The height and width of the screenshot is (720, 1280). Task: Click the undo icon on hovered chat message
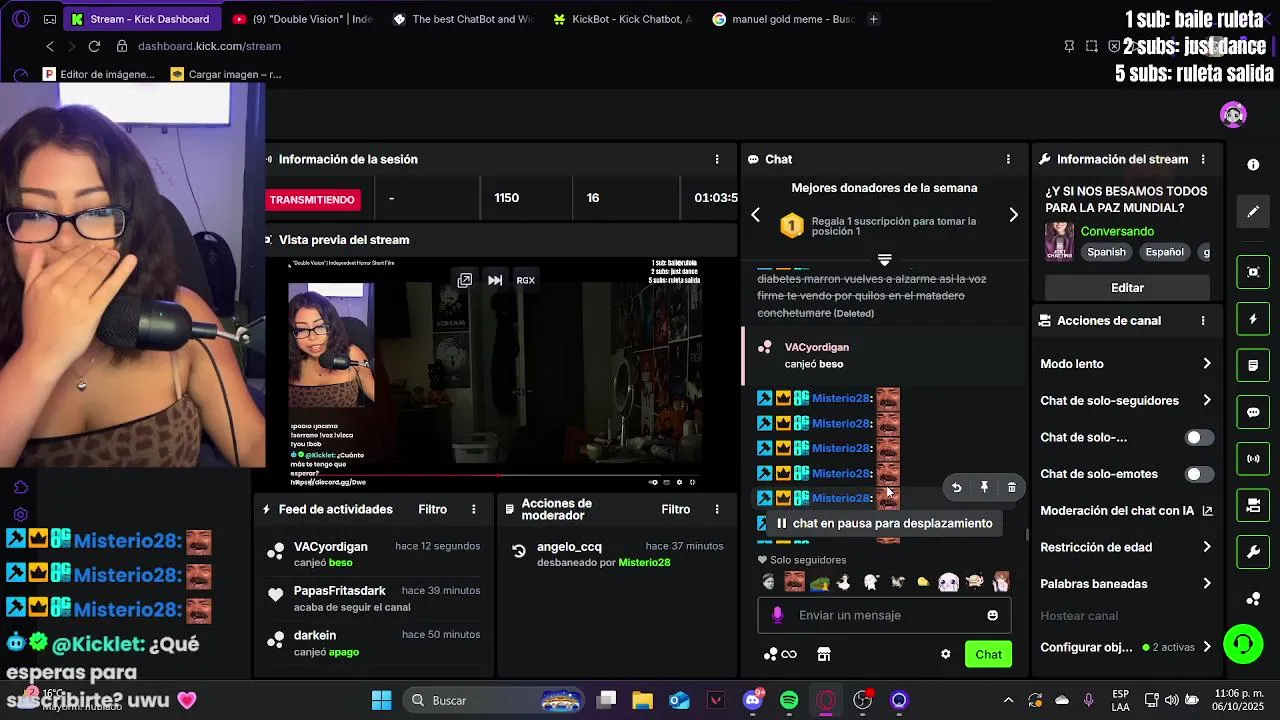coord(956,488)
